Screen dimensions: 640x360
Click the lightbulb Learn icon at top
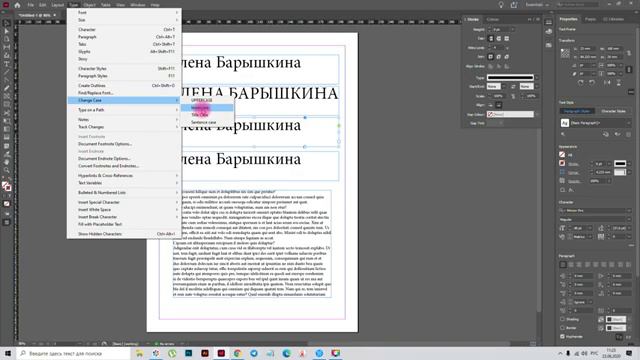click(x=501, y=5)
